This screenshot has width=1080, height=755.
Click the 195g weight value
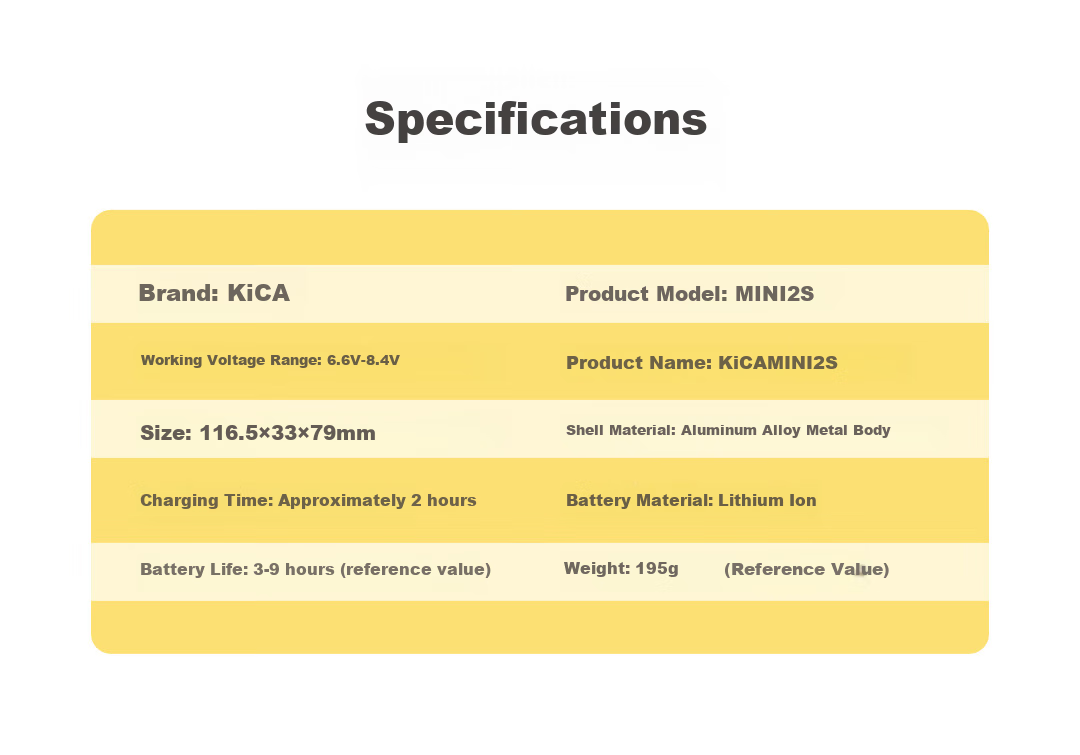657,569
